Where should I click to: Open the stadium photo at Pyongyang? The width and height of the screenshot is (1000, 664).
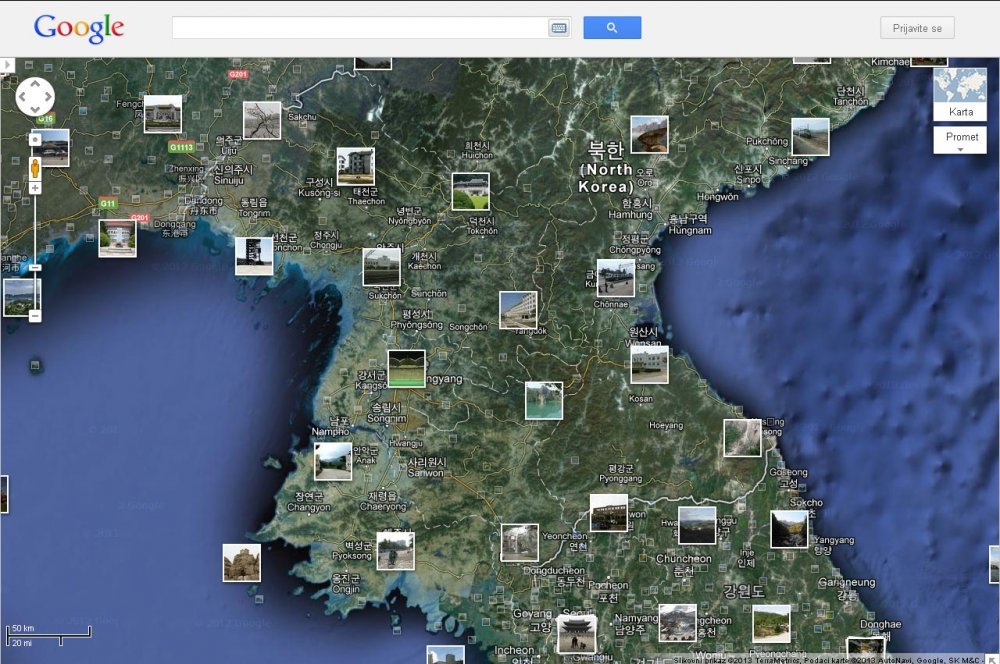coord(406,369)
